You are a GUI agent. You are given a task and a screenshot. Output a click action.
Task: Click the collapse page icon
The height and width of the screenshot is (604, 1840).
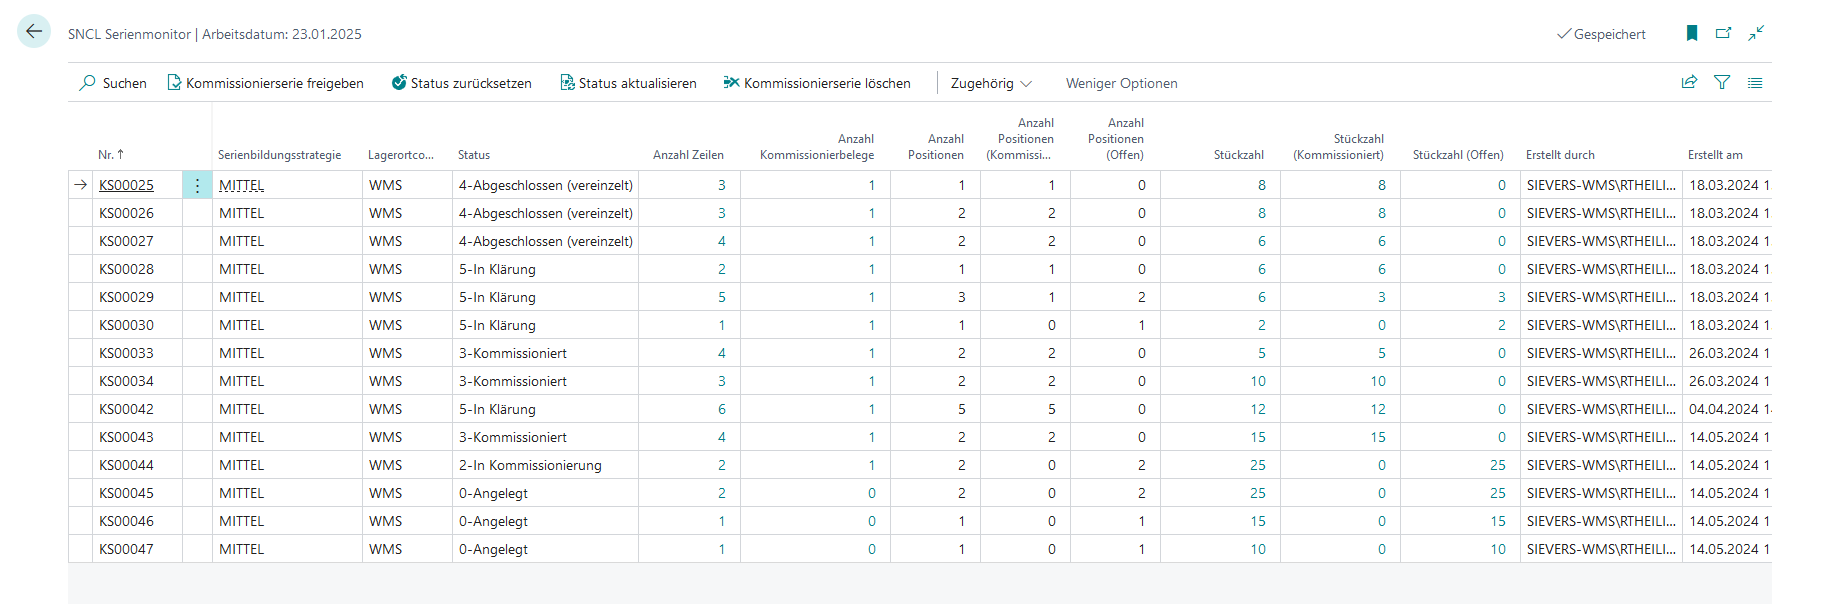pyautogui.click(x=1756, y=33)
